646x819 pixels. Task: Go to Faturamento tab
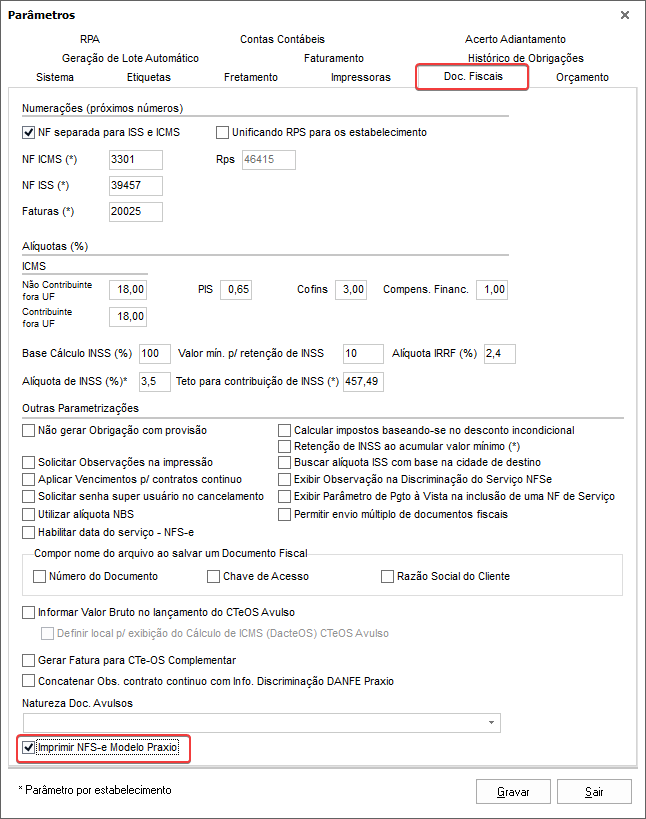(334, 58)
